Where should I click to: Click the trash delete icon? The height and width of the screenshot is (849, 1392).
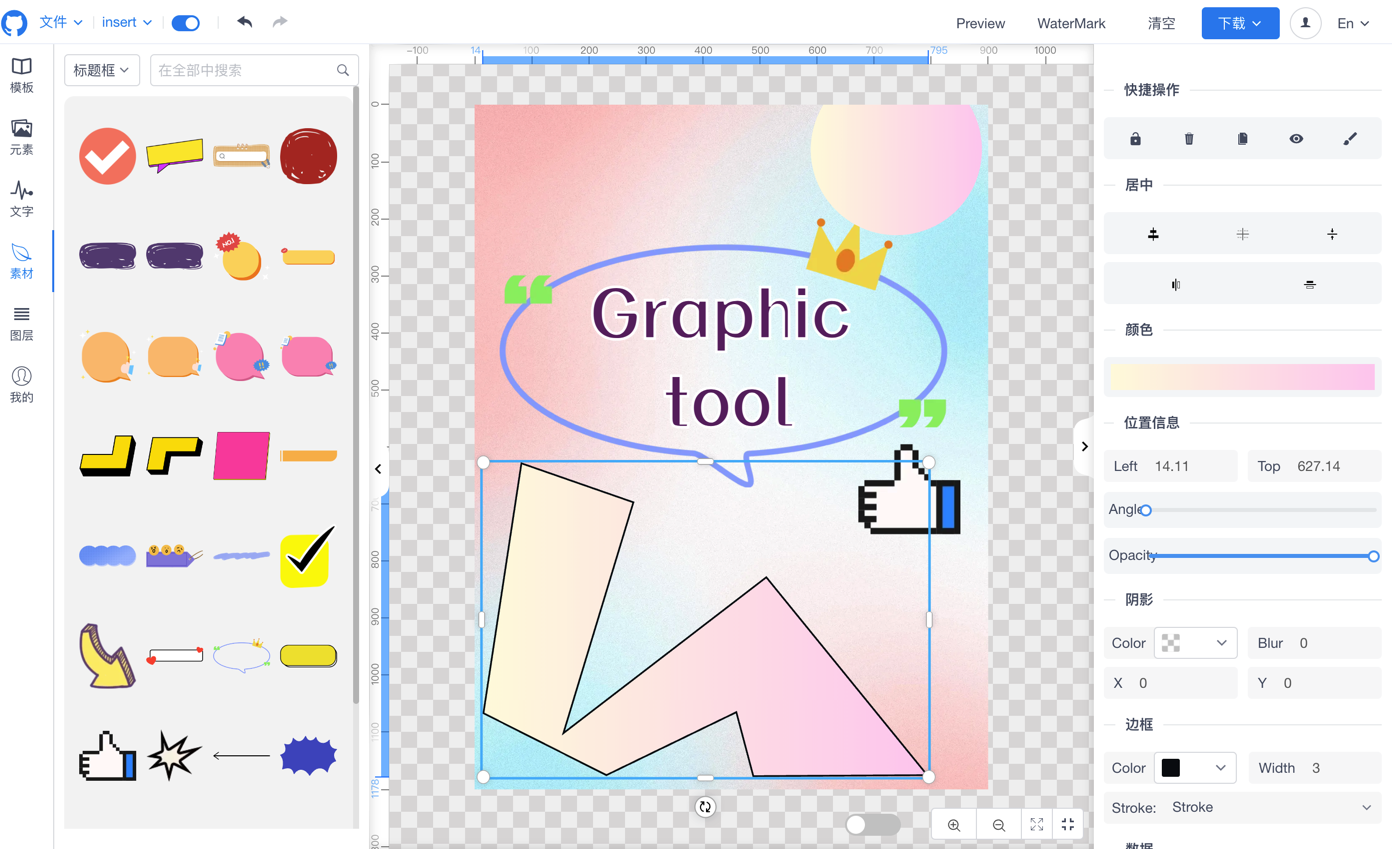1189,139
